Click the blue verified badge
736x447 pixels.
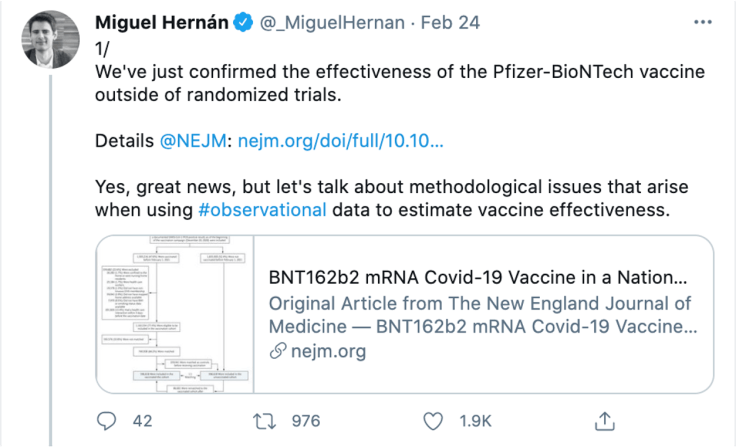click(242, 22)
